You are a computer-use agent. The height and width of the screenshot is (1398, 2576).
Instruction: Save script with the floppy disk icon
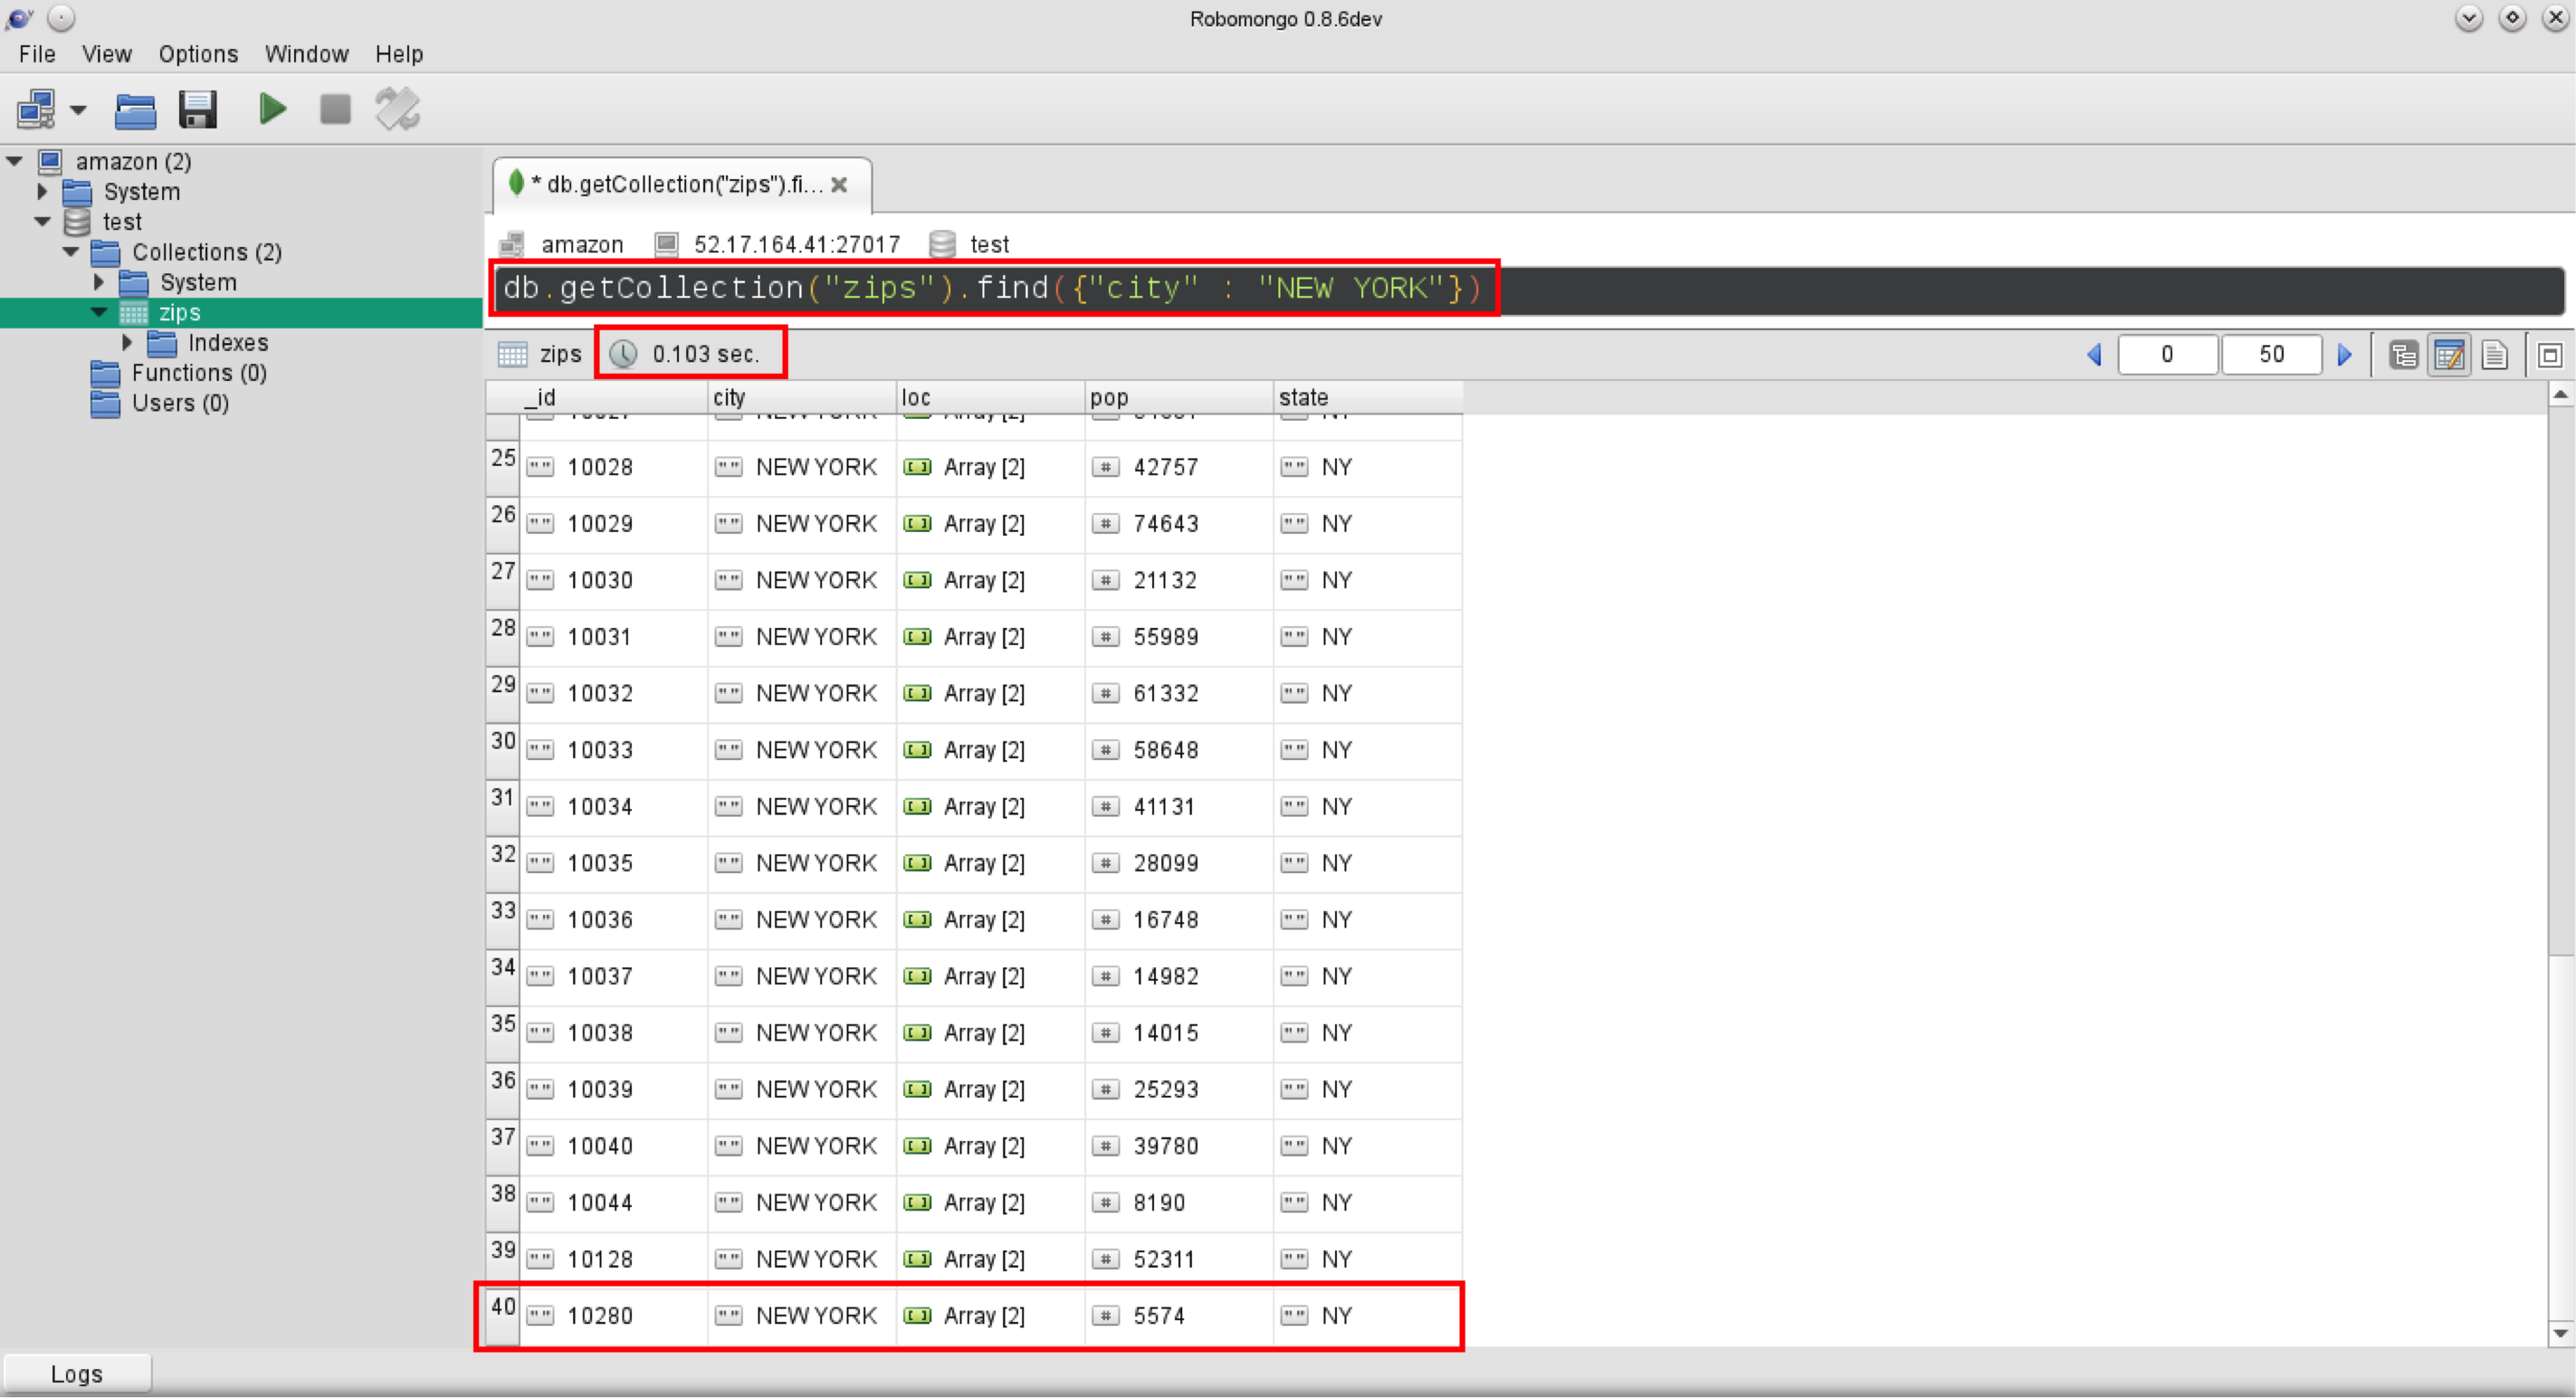tap(198, 109)
